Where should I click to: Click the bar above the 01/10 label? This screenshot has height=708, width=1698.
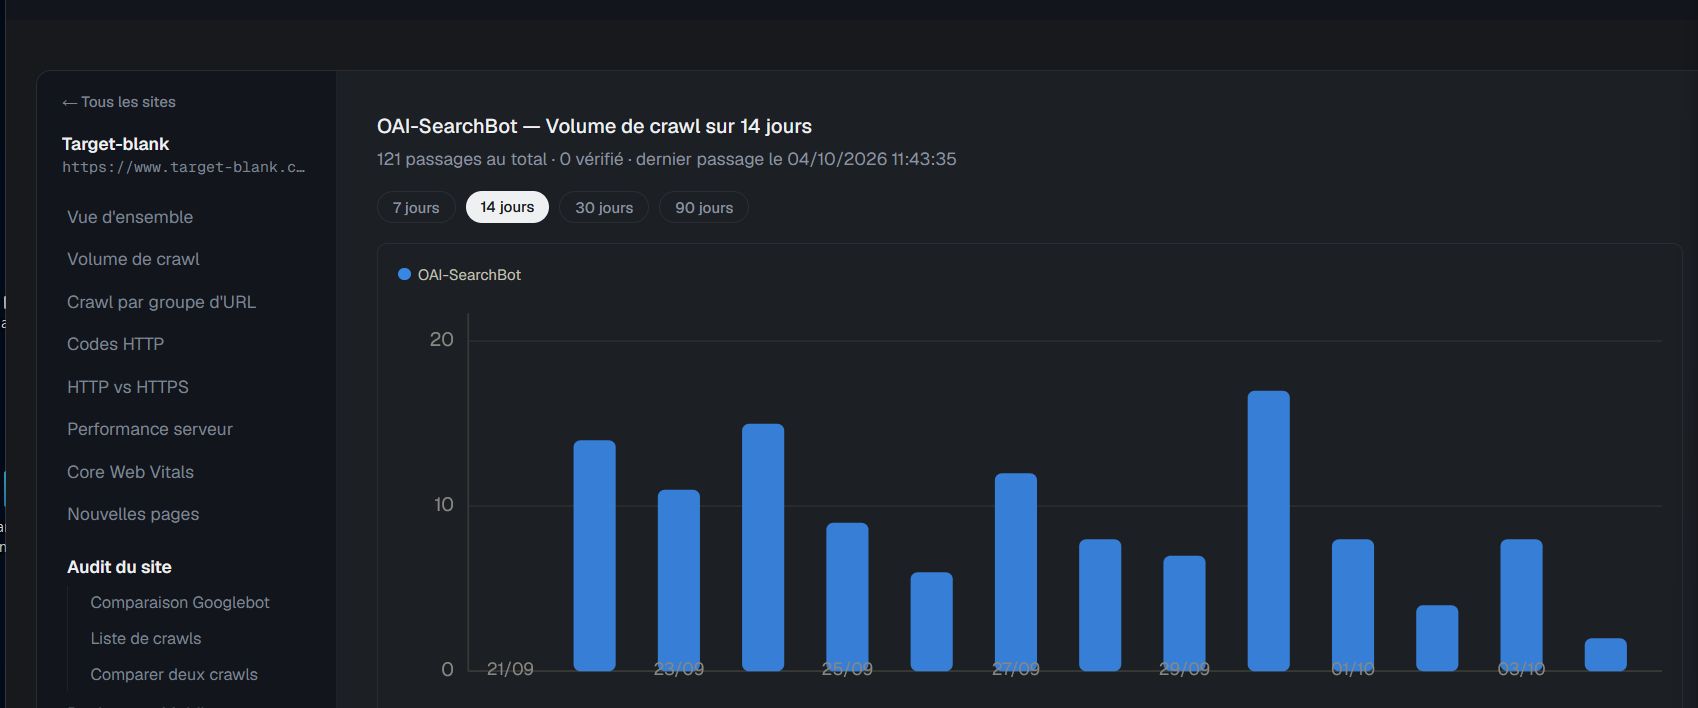(1353, 605)
